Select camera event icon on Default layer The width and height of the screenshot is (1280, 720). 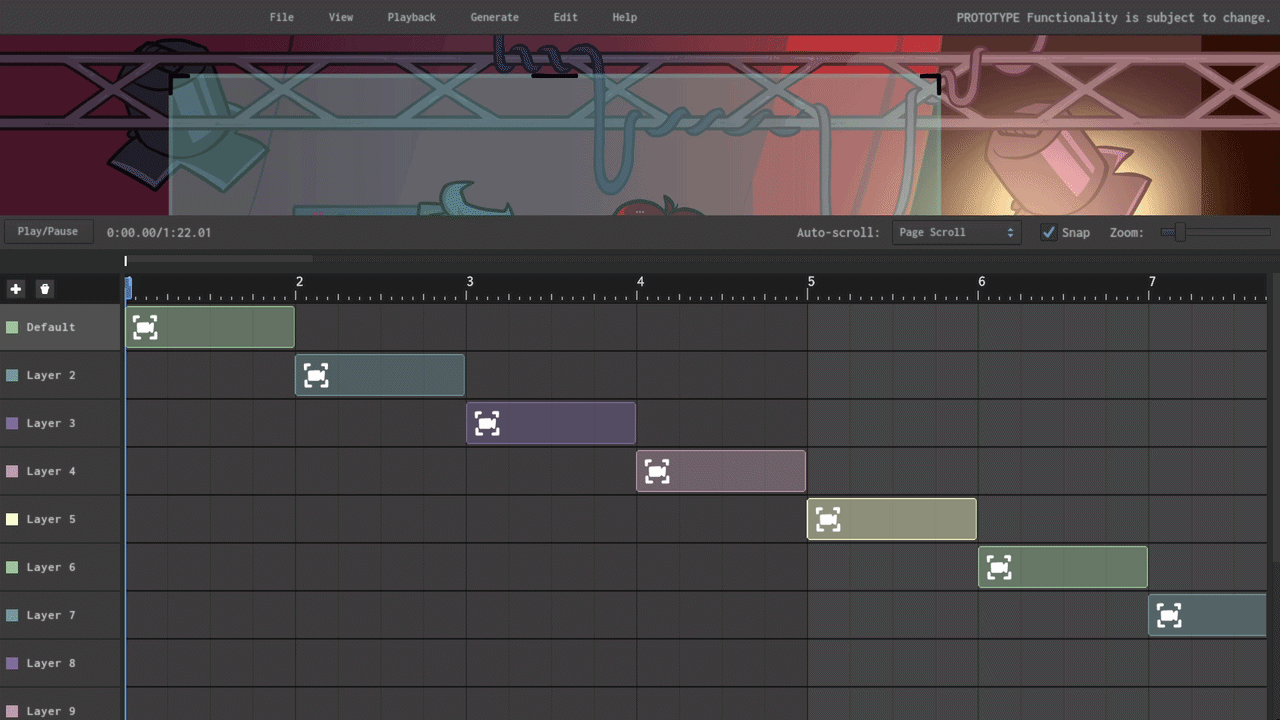(x=146, y=327)
